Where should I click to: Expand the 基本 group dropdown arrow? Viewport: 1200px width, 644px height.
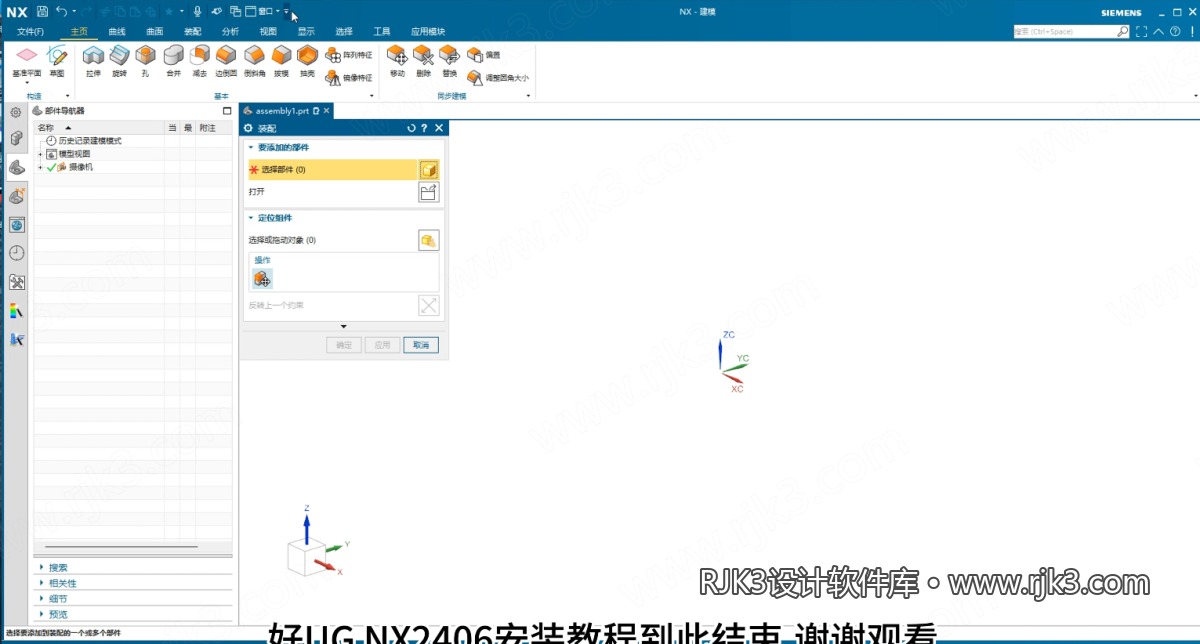coord(373,96)
